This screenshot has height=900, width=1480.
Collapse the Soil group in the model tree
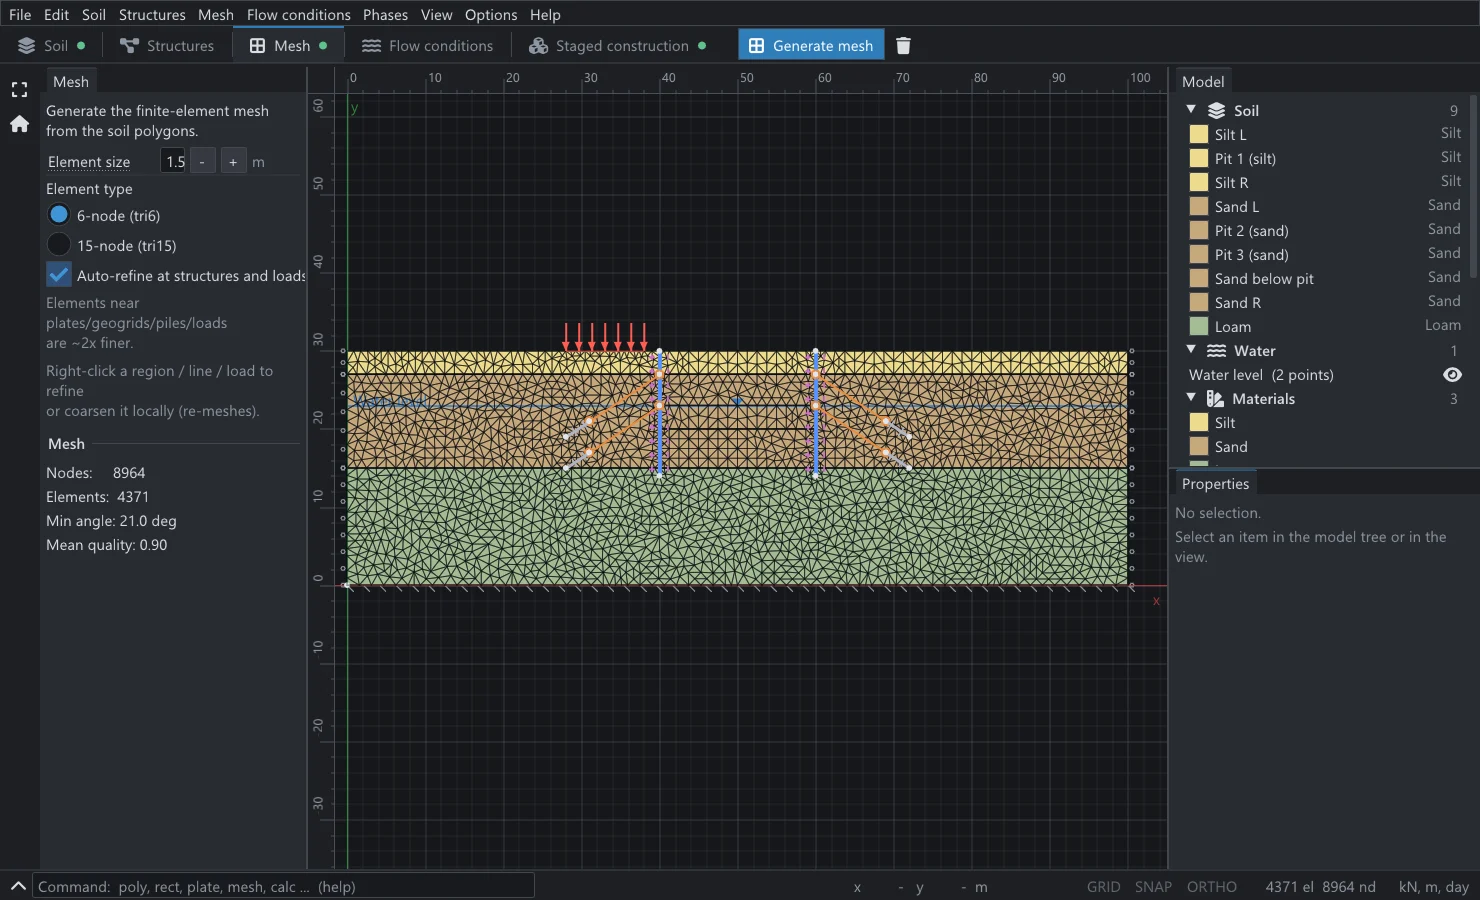(1191, 110)
